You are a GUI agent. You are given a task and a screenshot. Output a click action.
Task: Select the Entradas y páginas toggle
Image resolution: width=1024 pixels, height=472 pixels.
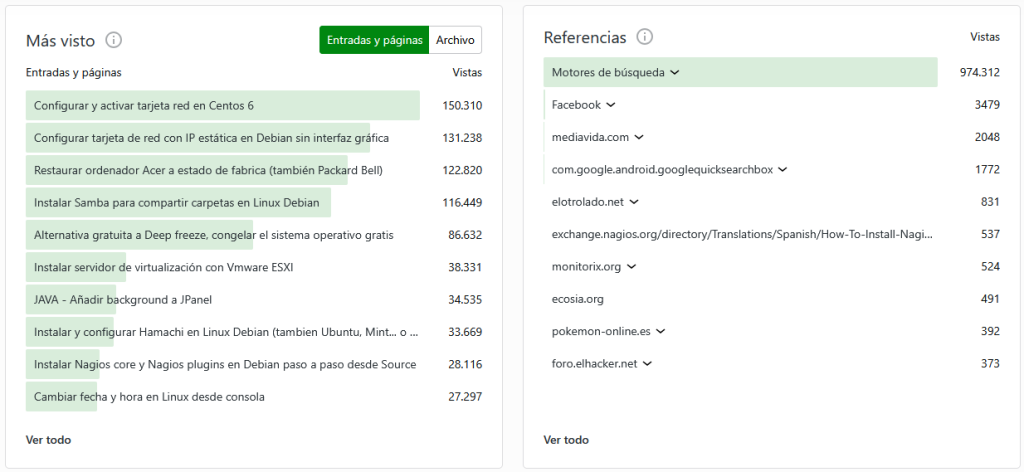pos(374,40)
